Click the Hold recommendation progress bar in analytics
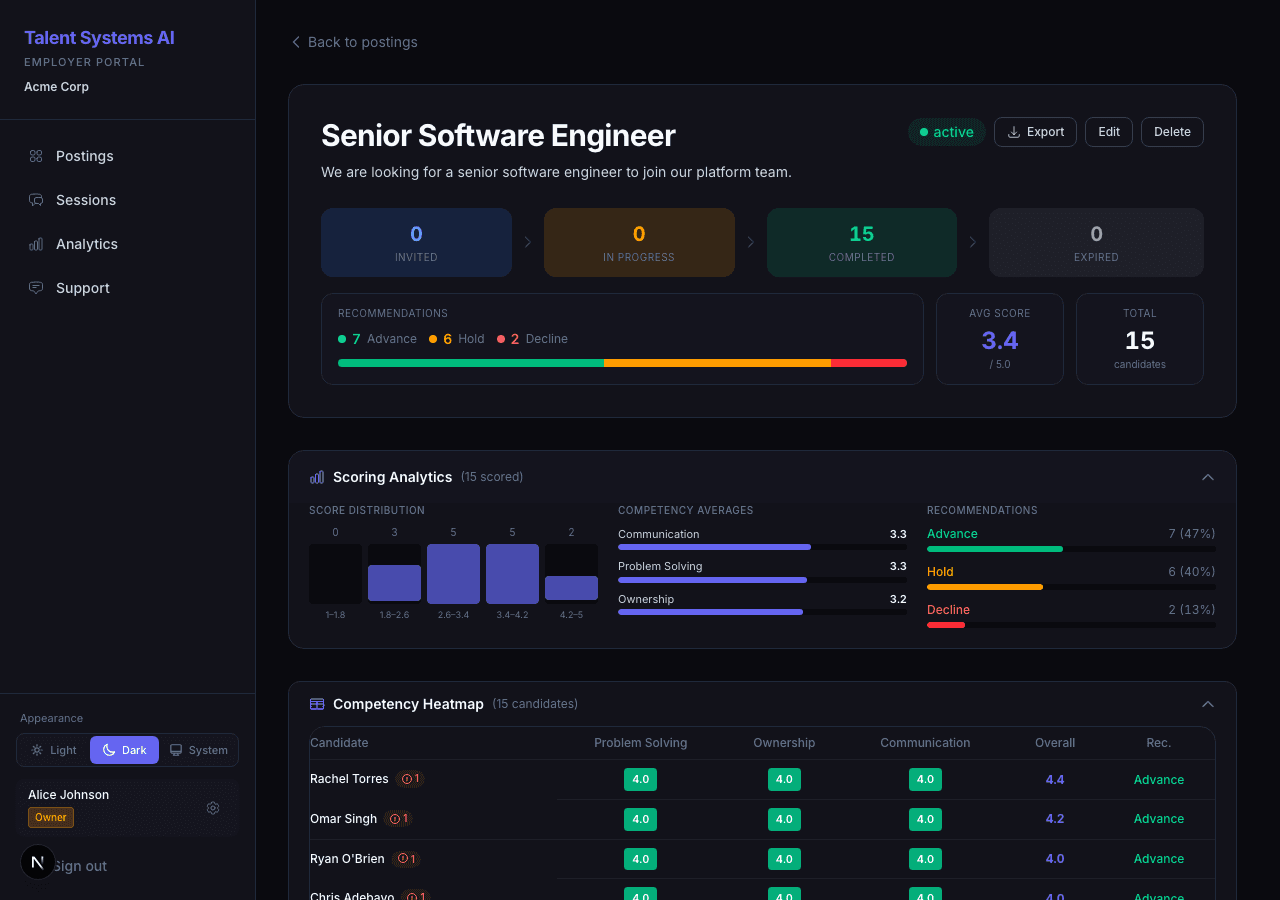 tap(1071, 587)
